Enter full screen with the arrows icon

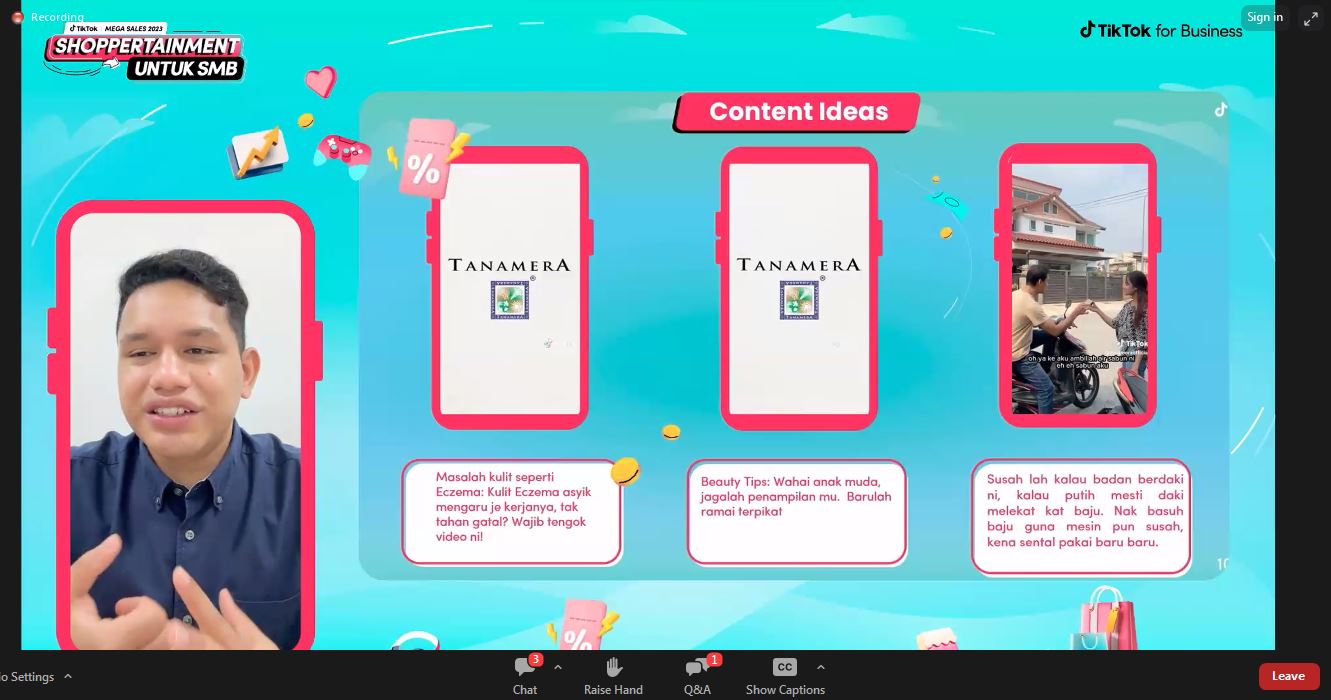tap(1310, 18)
